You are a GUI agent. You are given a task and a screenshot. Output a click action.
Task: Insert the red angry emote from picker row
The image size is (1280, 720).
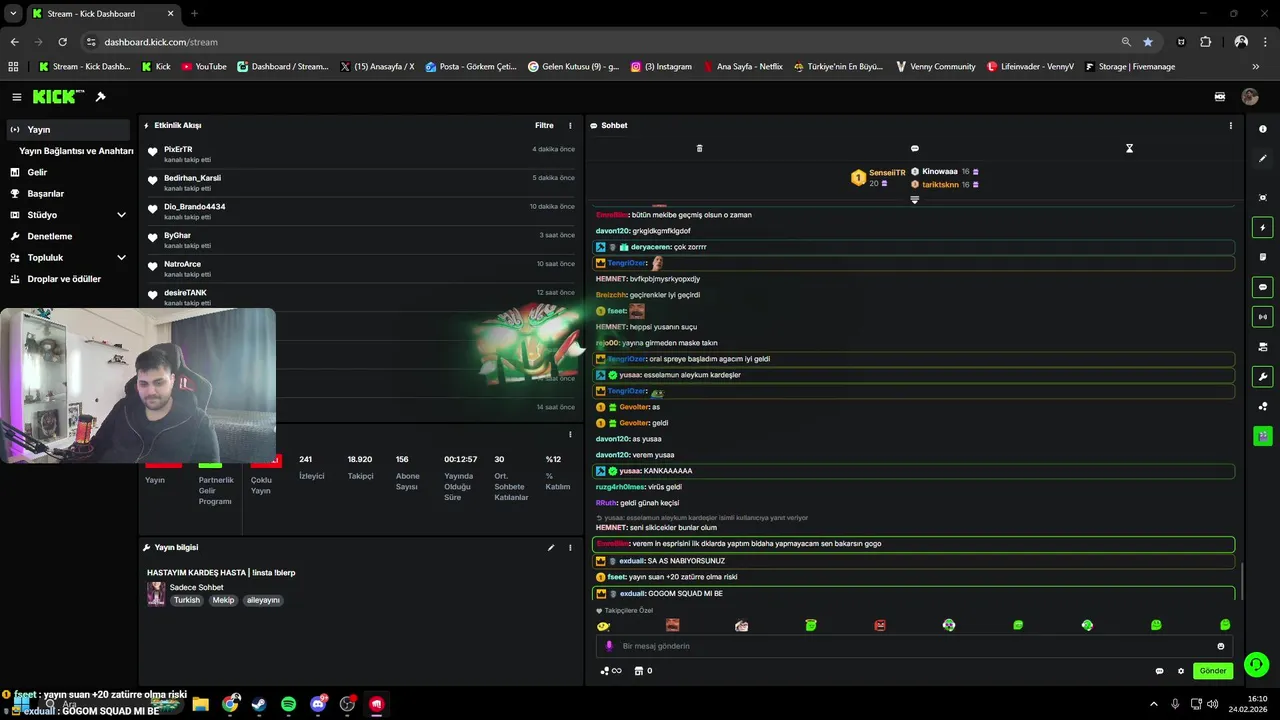[x=880, y=625]
